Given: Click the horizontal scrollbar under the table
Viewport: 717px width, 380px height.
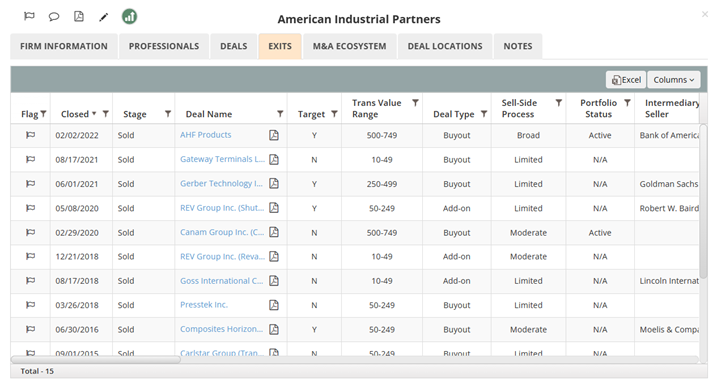Looking at the screenshot, I should tap(96, 359).
